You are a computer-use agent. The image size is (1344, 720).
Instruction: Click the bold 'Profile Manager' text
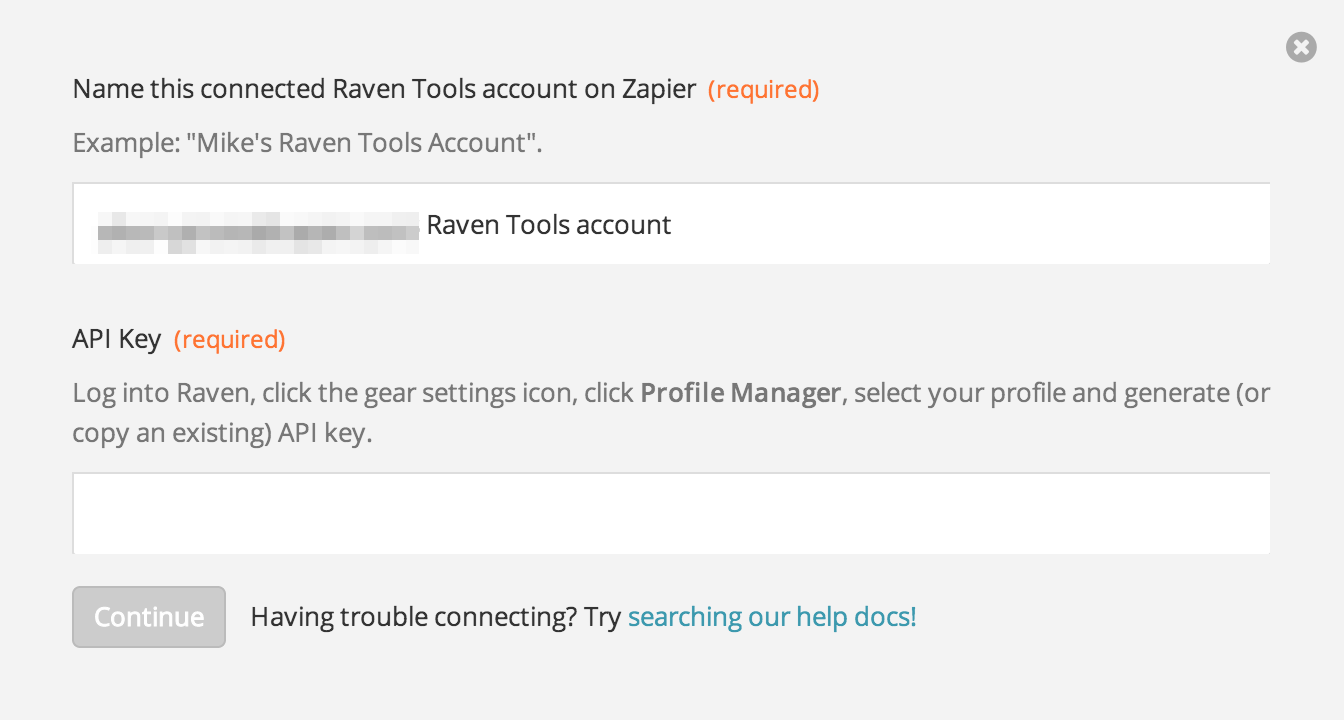[x=740, y=392]
